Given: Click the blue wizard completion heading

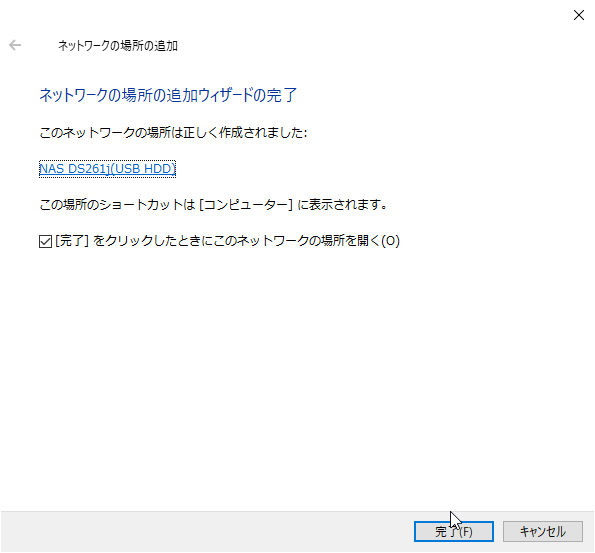Looking at the screenshot, I should click(x=168, y=95).
